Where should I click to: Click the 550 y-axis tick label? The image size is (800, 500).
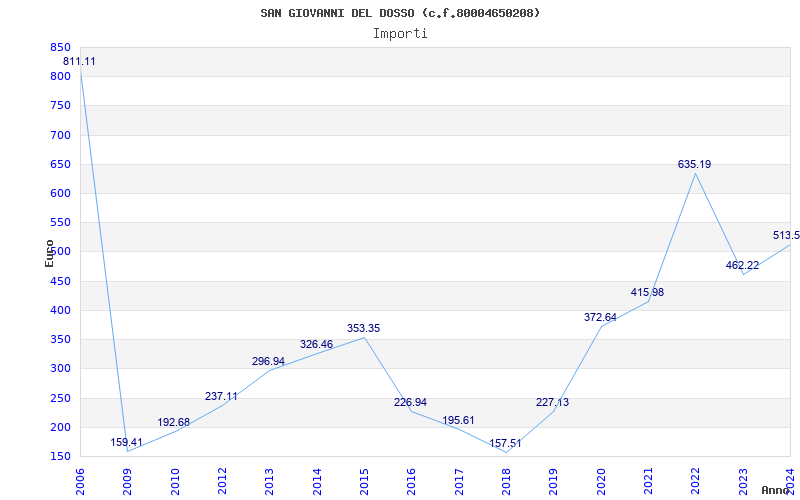point(60,222)
